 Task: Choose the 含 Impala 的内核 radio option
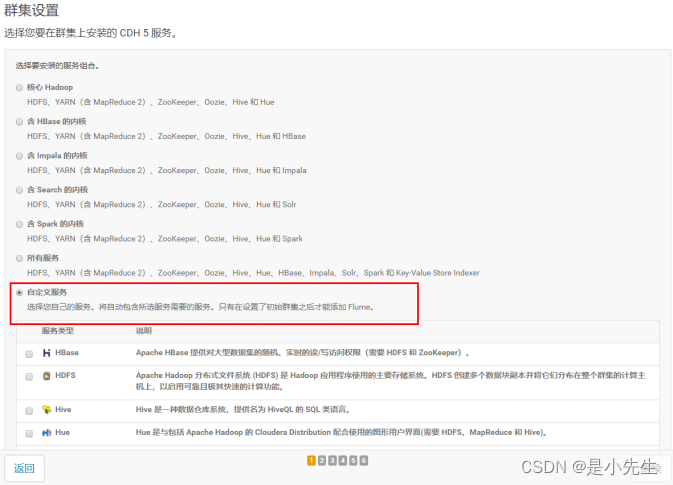pyautogui.click(x=19, y=156)
